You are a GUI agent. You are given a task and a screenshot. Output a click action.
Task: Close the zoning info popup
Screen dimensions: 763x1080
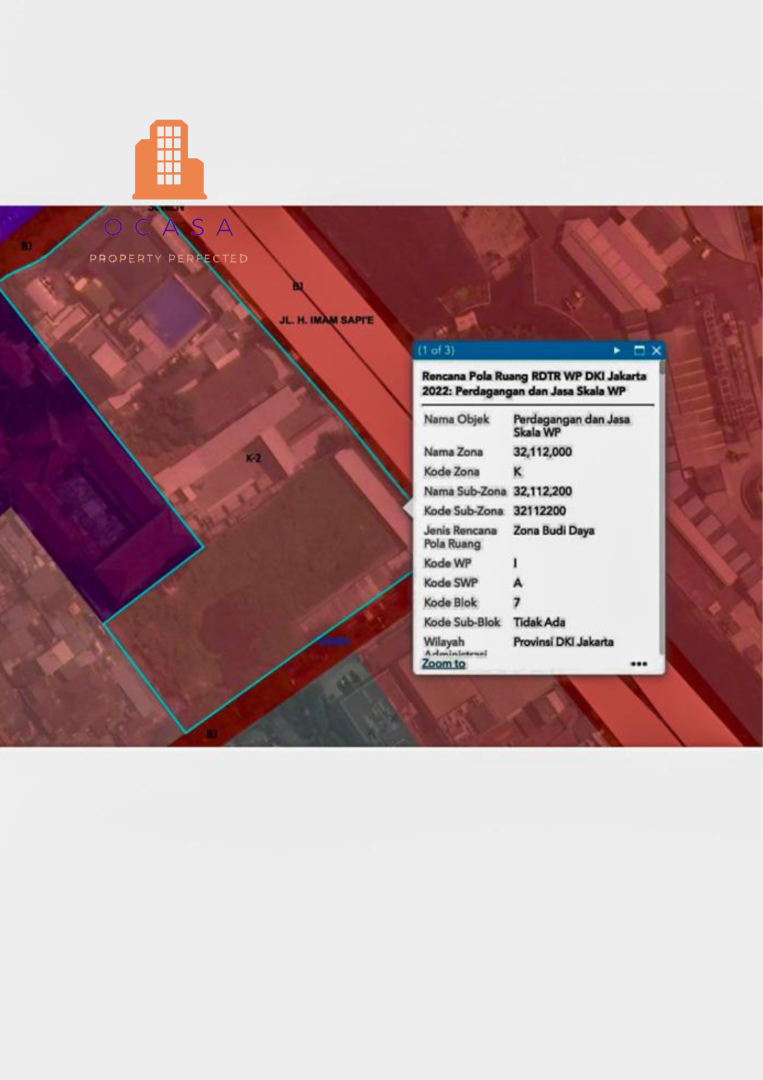tap(656, 351)
